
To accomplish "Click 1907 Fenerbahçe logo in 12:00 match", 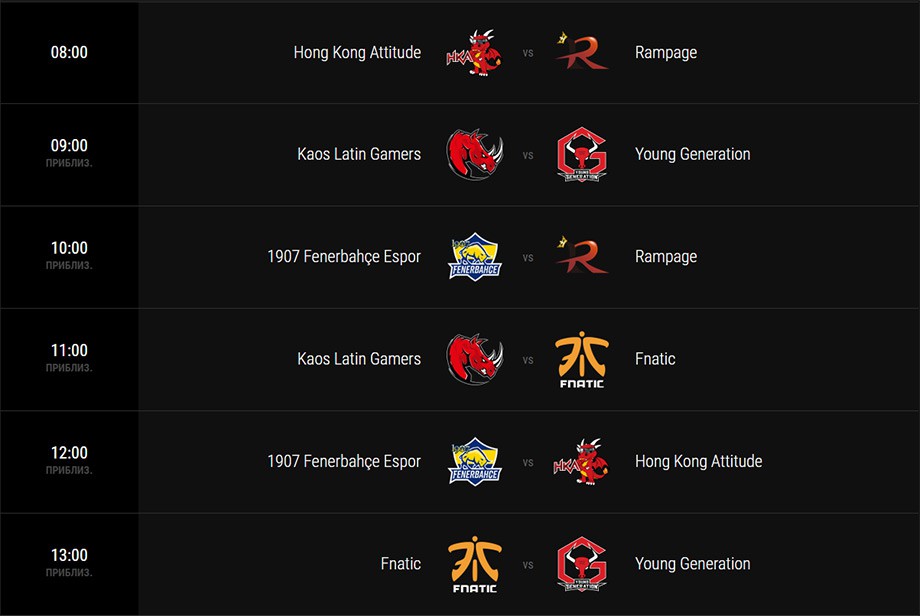I will click(475, 461).
